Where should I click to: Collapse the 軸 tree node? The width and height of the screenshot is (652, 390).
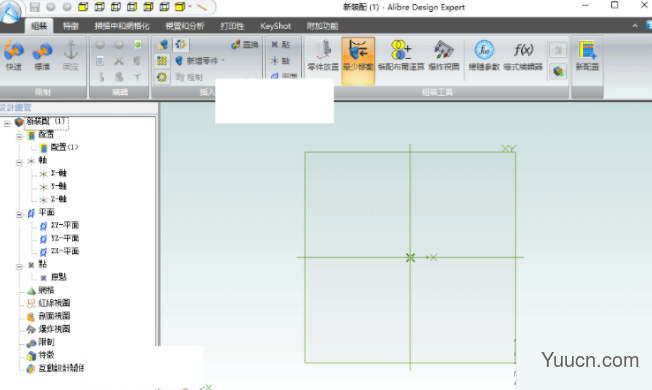coord(19,162)
